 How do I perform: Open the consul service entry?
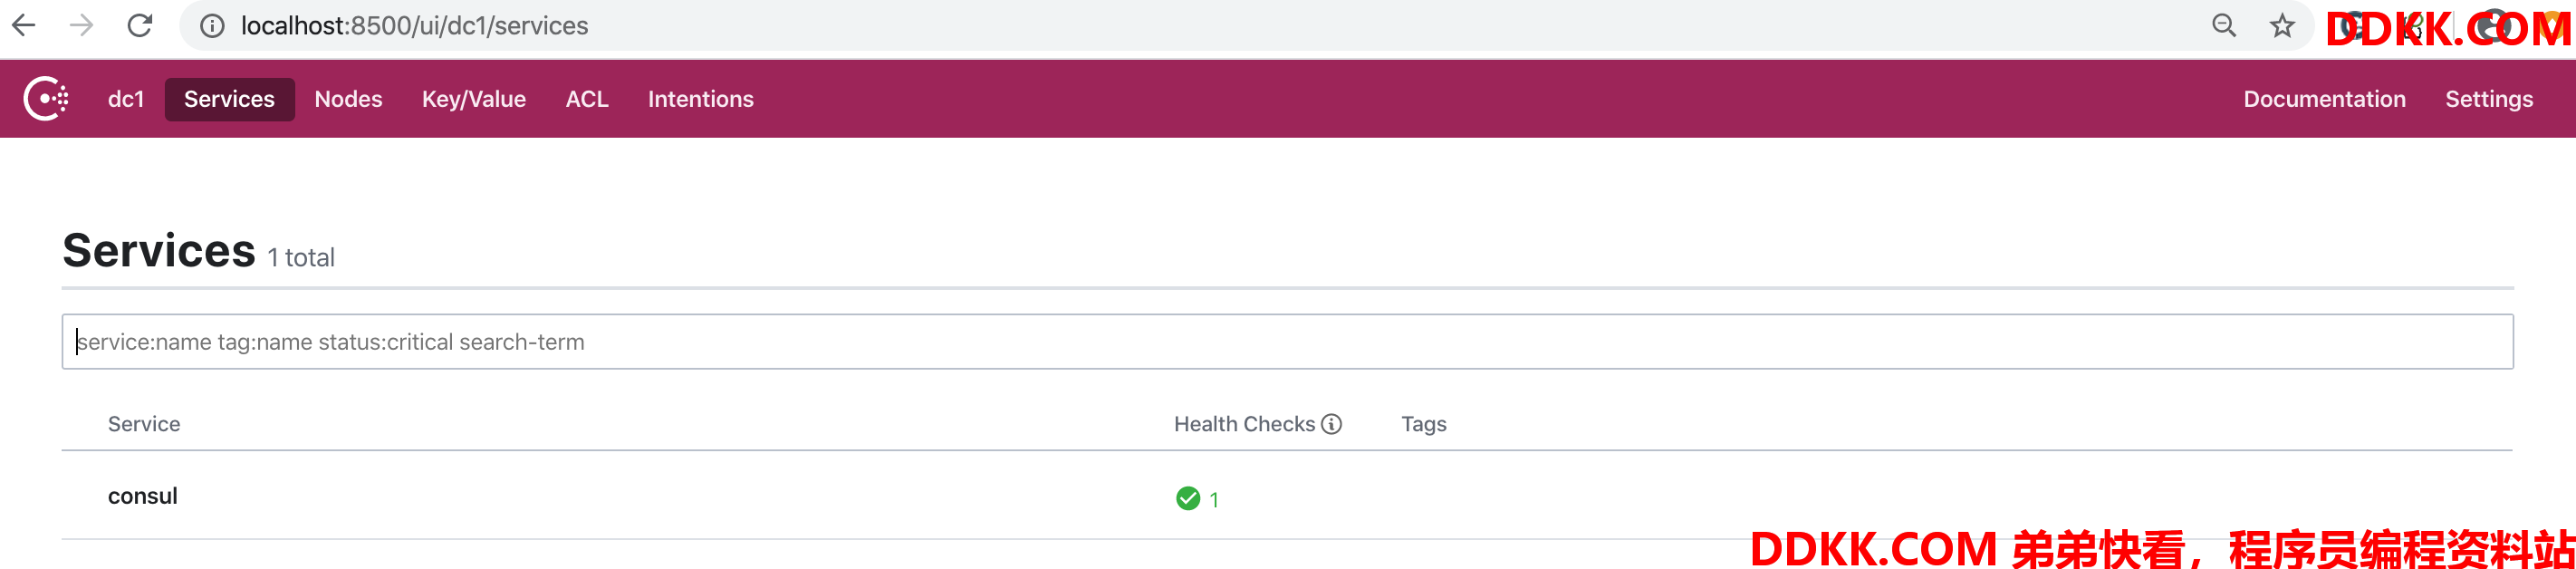tap(142, 496)
